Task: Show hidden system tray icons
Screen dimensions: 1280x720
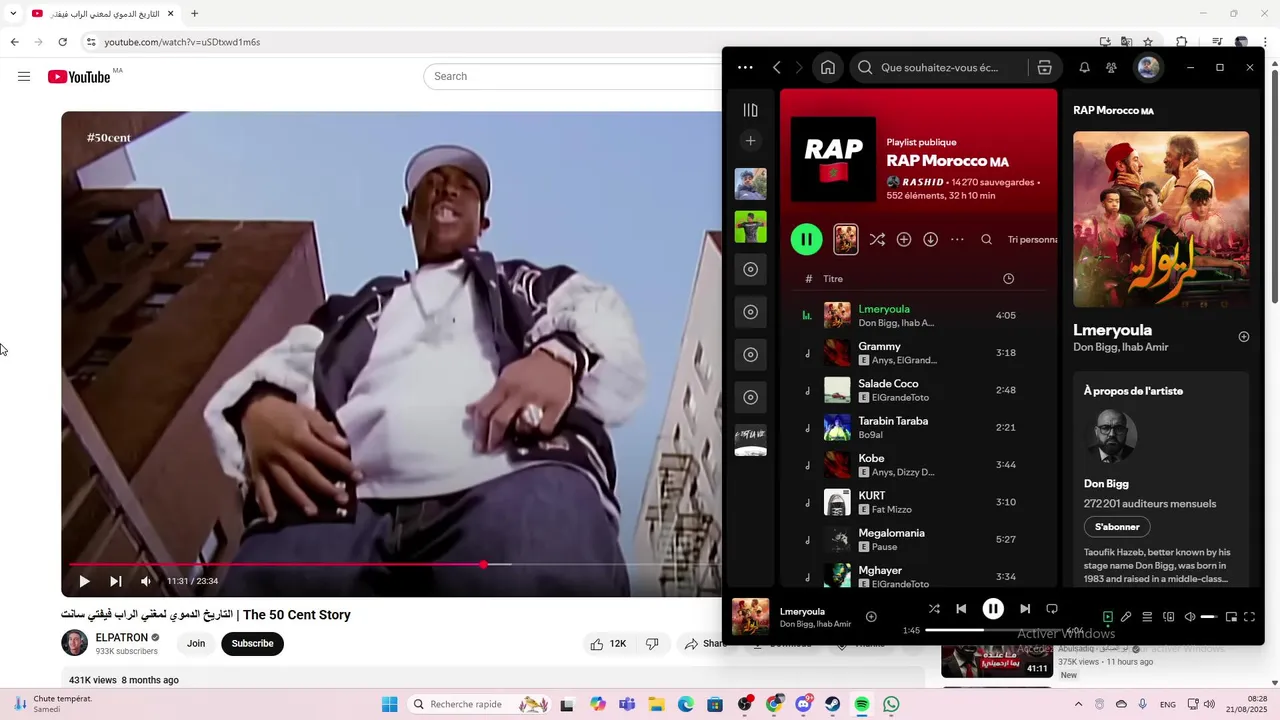Action: 1078,704
